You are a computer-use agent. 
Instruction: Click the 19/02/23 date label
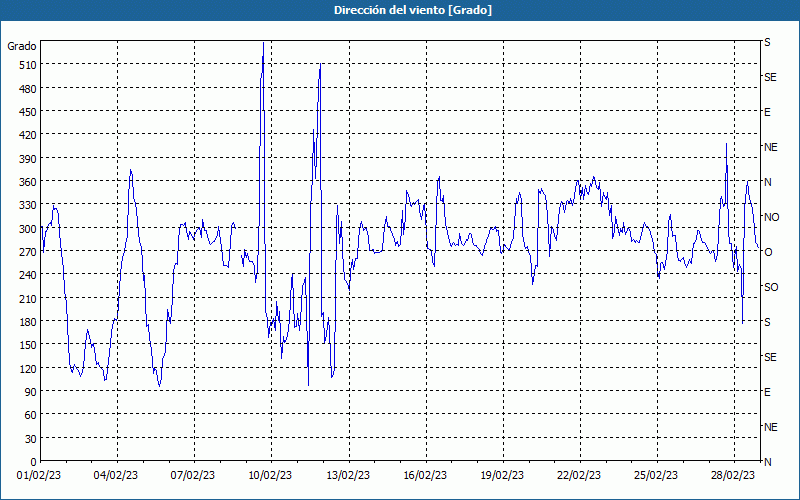point(502,476)
